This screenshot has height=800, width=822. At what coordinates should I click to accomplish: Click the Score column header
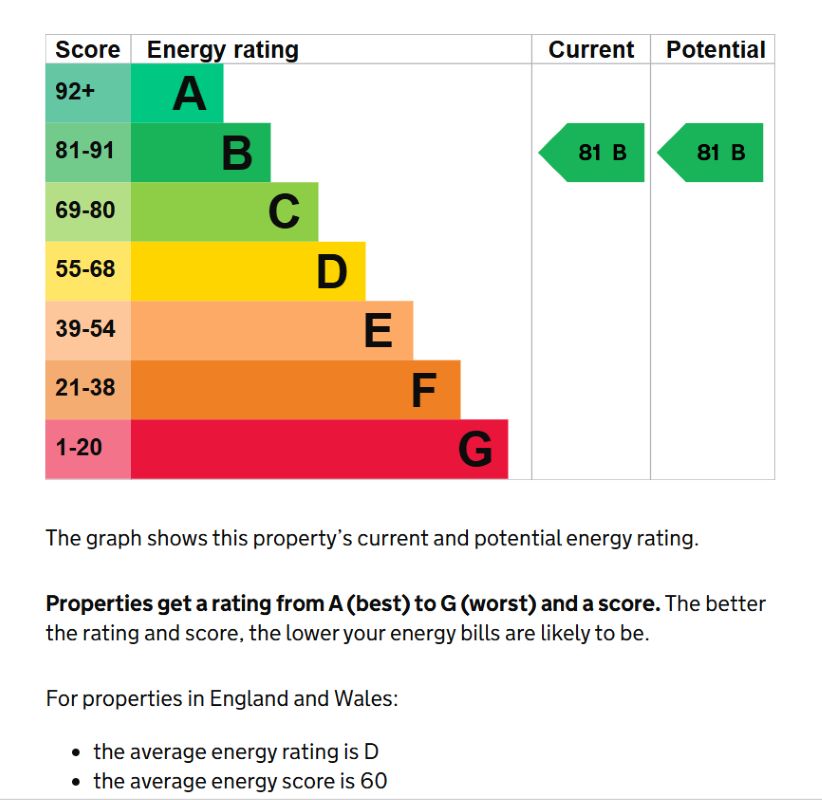[88, 50]
